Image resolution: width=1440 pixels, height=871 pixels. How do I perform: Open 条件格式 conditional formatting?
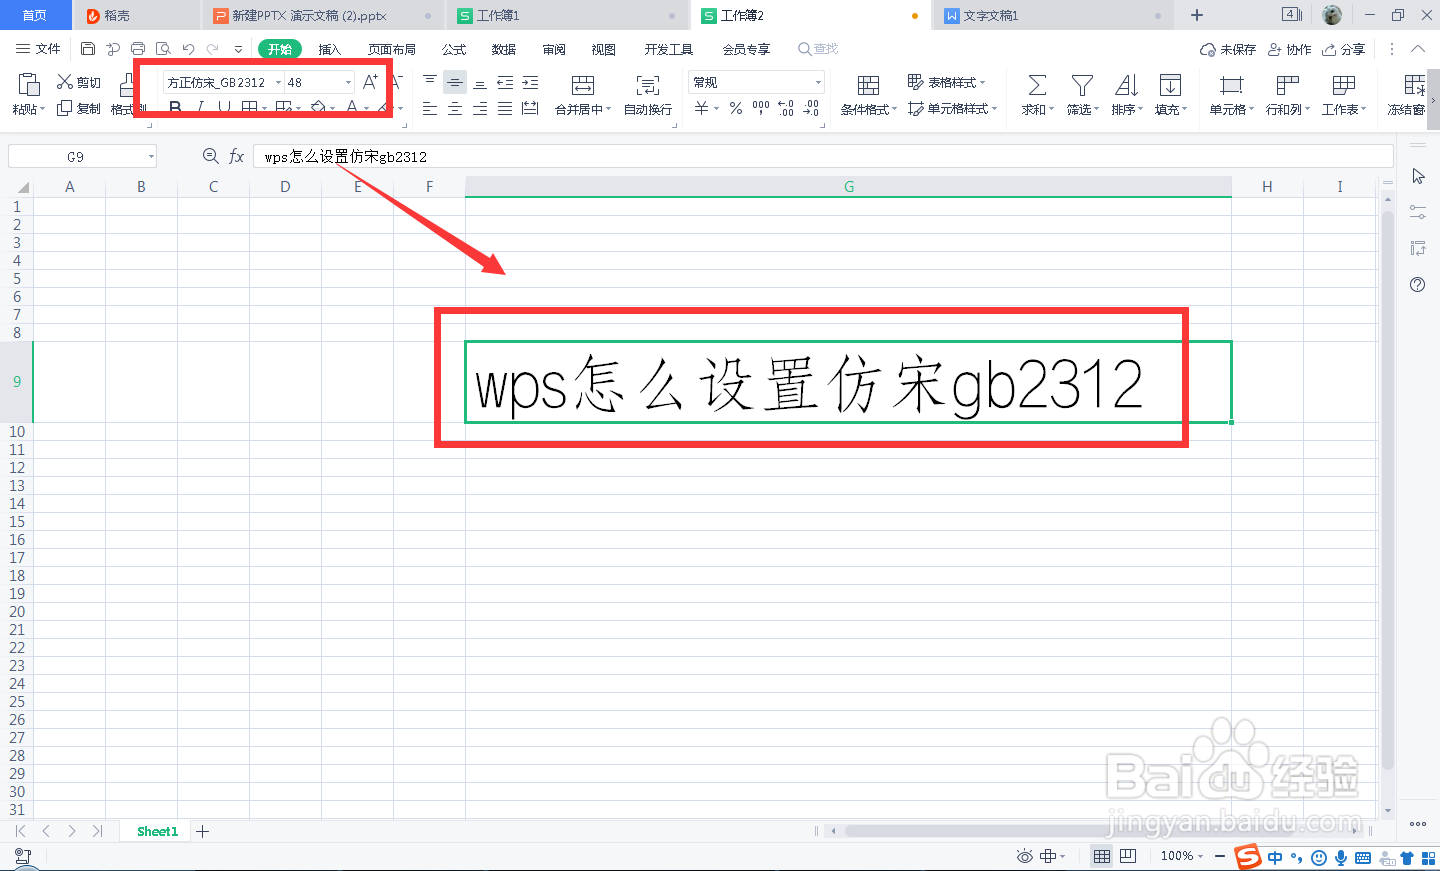click(x=869, y=95)
